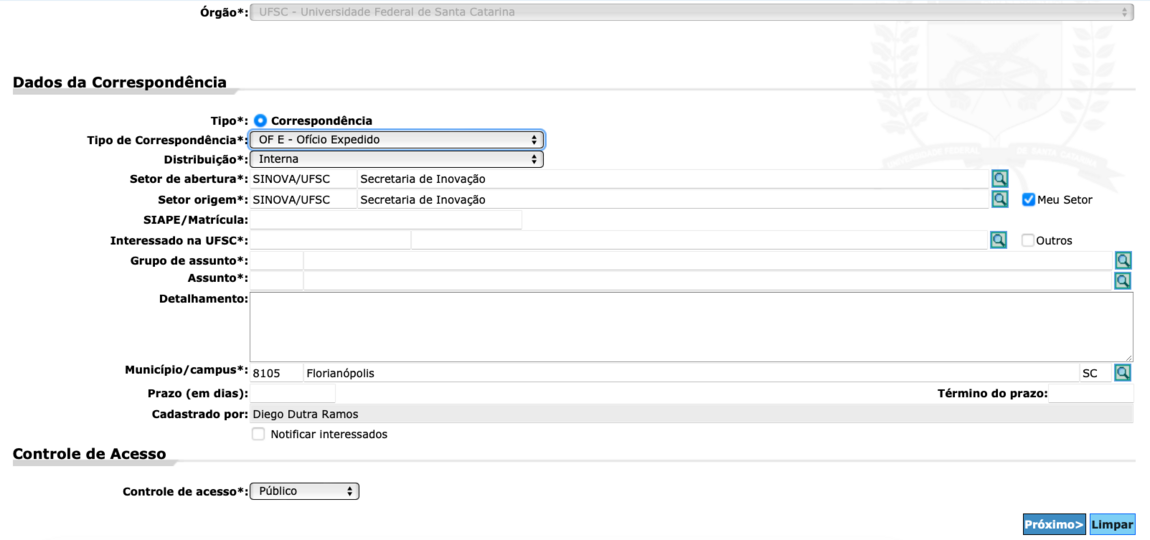1150x540 pixels.
Task: Search for Interessado na UFSC
Action: point(998,240)
